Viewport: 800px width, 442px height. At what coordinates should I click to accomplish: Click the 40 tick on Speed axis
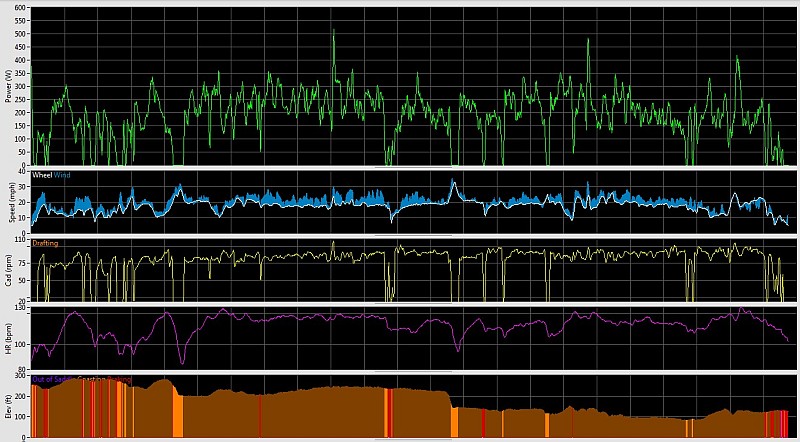click(x=23, y=172)
